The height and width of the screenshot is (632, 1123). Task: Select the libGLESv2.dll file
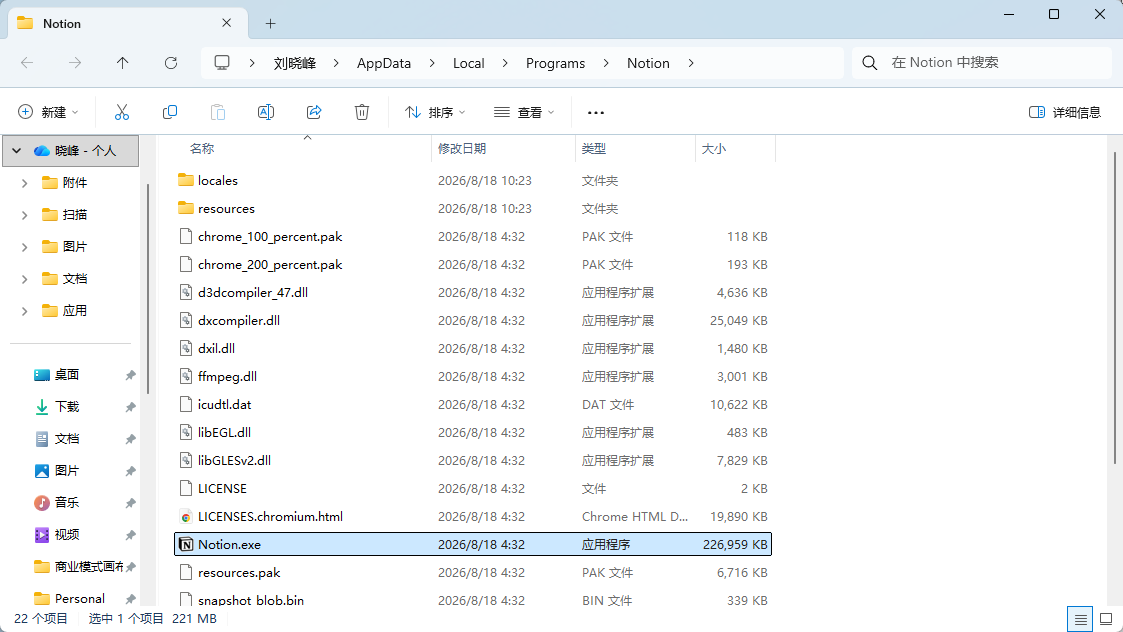473,460
